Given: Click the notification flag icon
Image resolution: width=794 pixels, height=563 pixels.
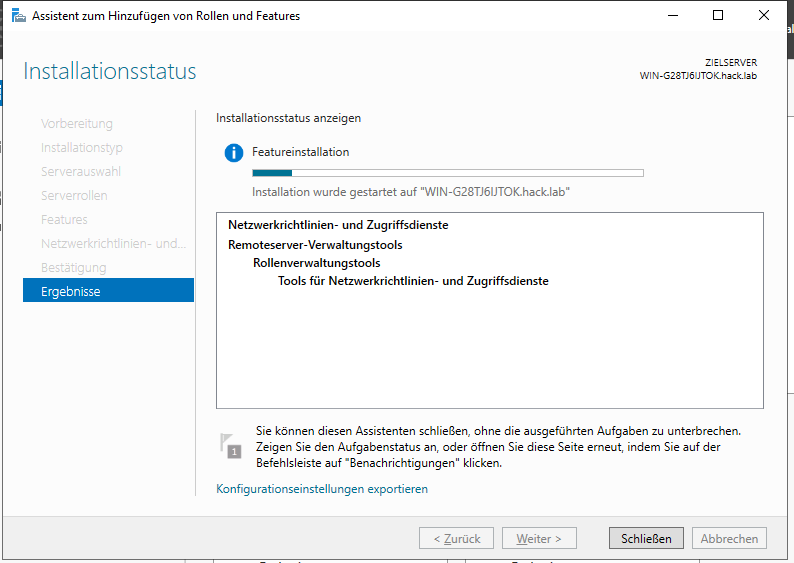Looking at the screenshot, I should pyautogui.click(x=230, y=446).
